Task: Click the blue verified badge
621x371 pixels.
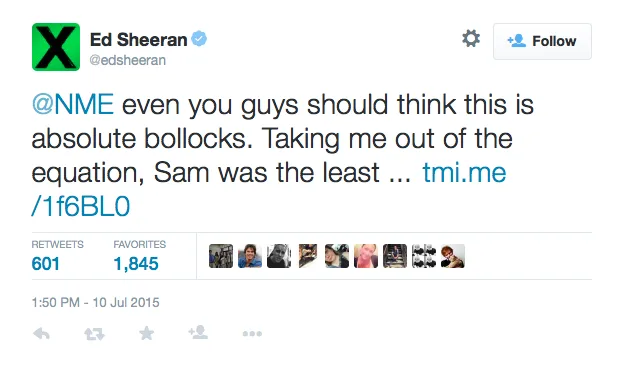Action: (x=199, y=39)
